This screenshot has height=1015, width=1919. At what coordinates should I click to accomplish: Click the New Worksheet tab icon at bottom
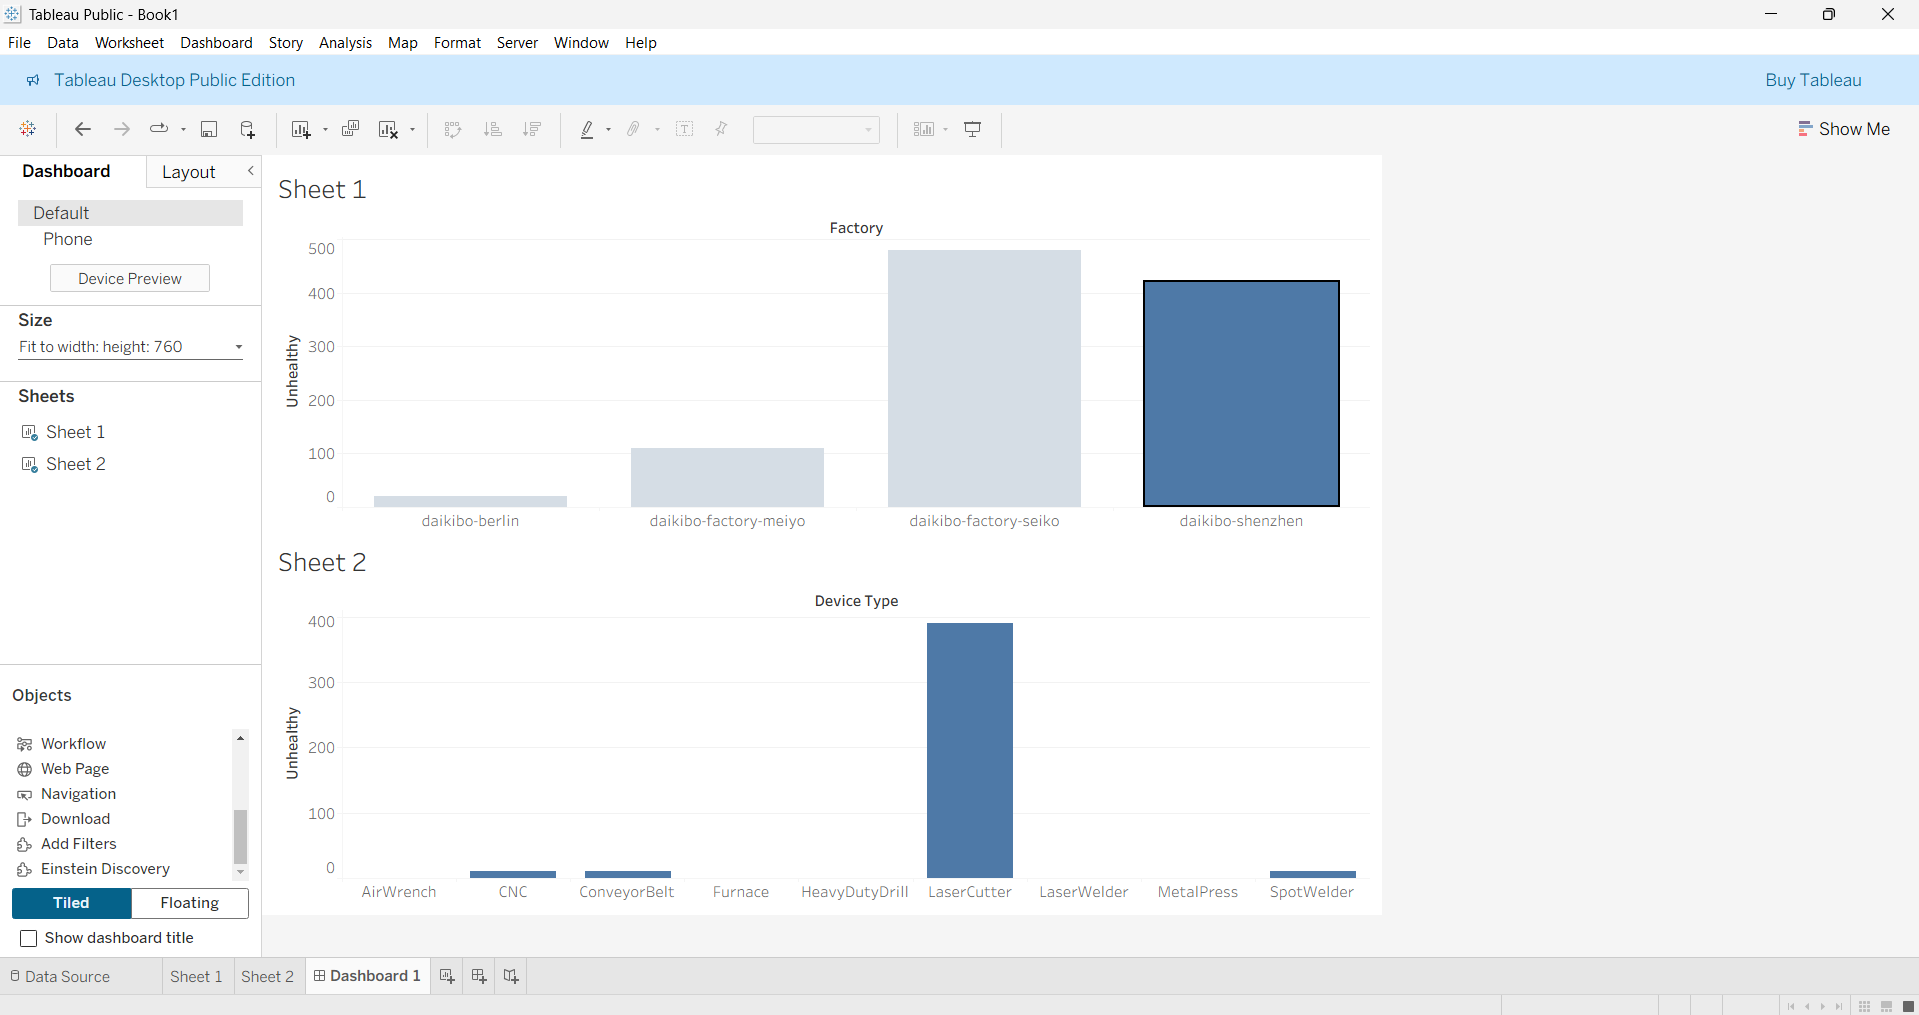(x=447, y=976)
